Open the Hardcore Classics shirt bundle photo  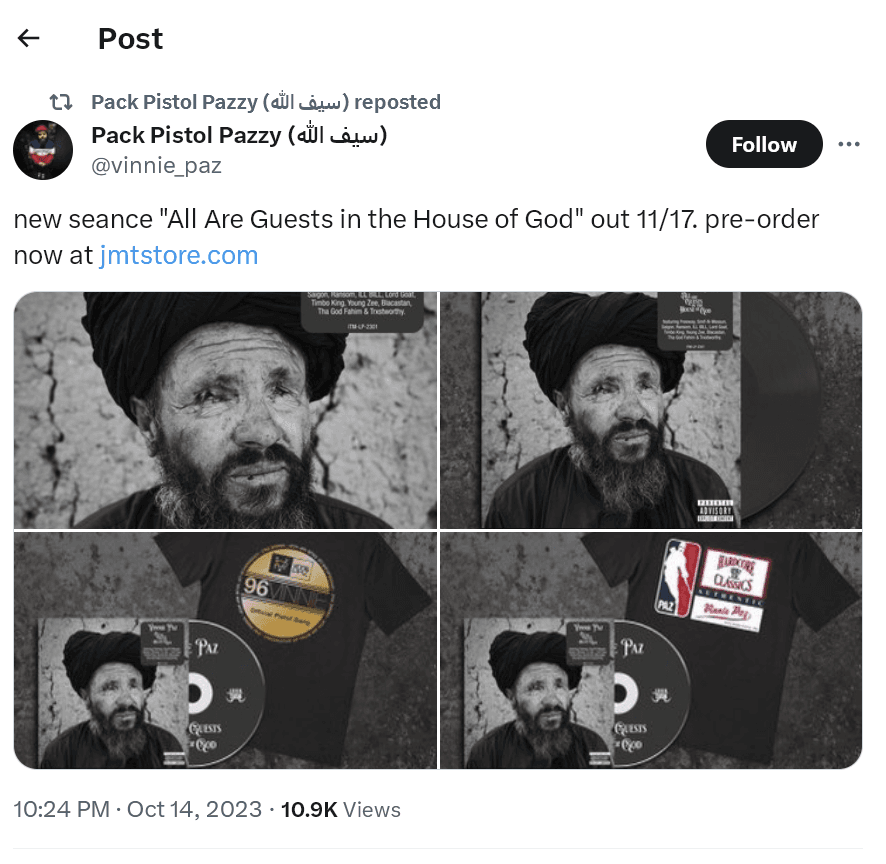pos(650,650)
